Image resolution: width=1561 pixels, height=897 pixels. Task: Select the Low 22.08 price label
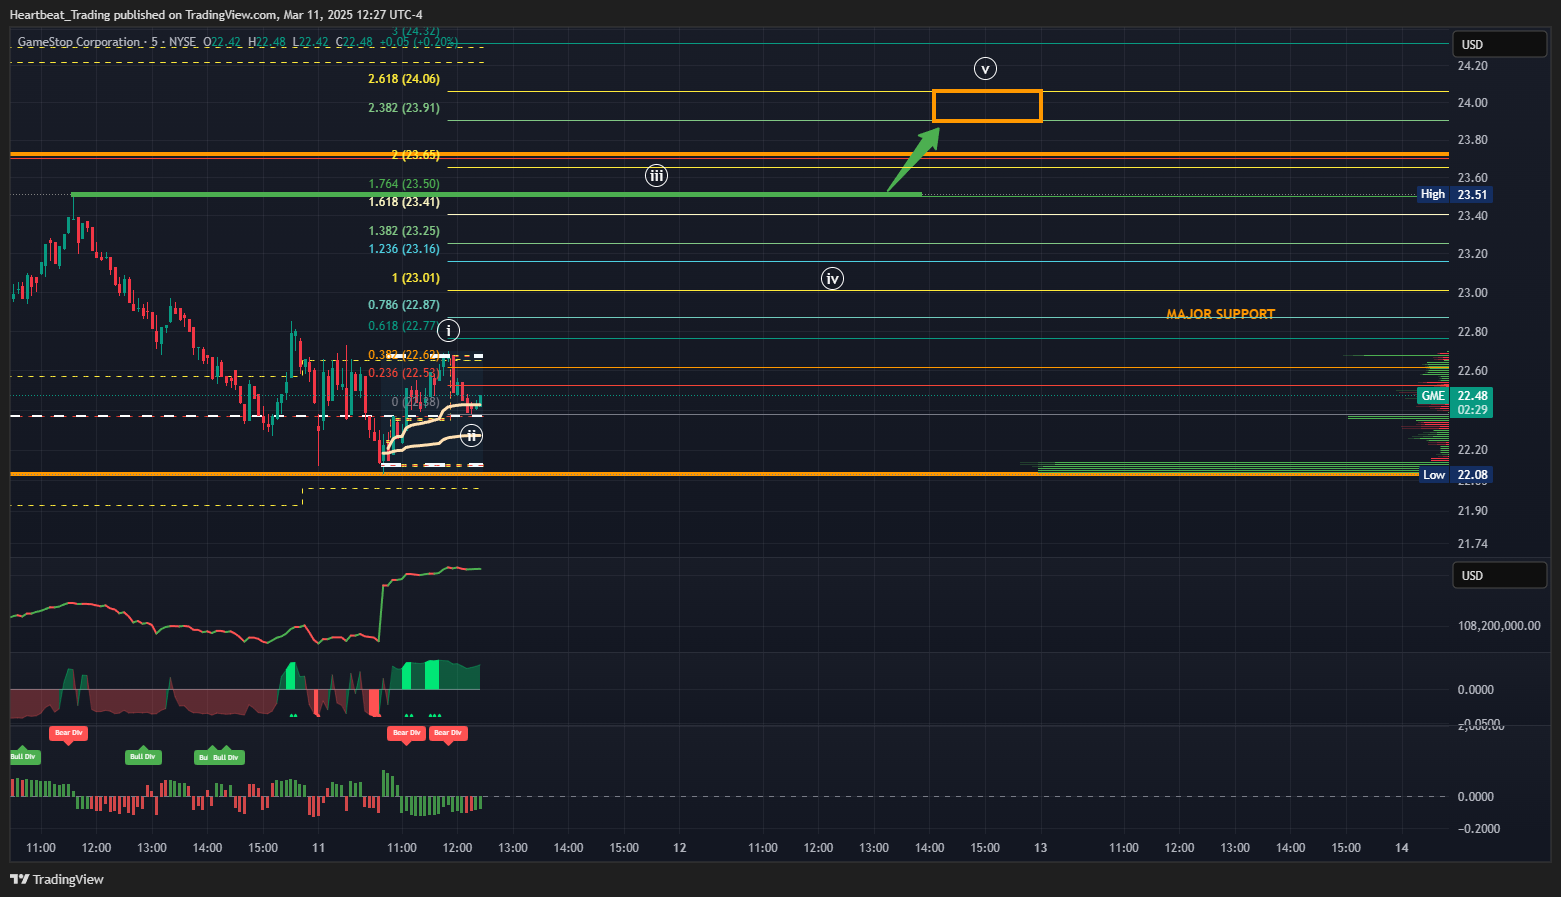tap(1455, 475)
